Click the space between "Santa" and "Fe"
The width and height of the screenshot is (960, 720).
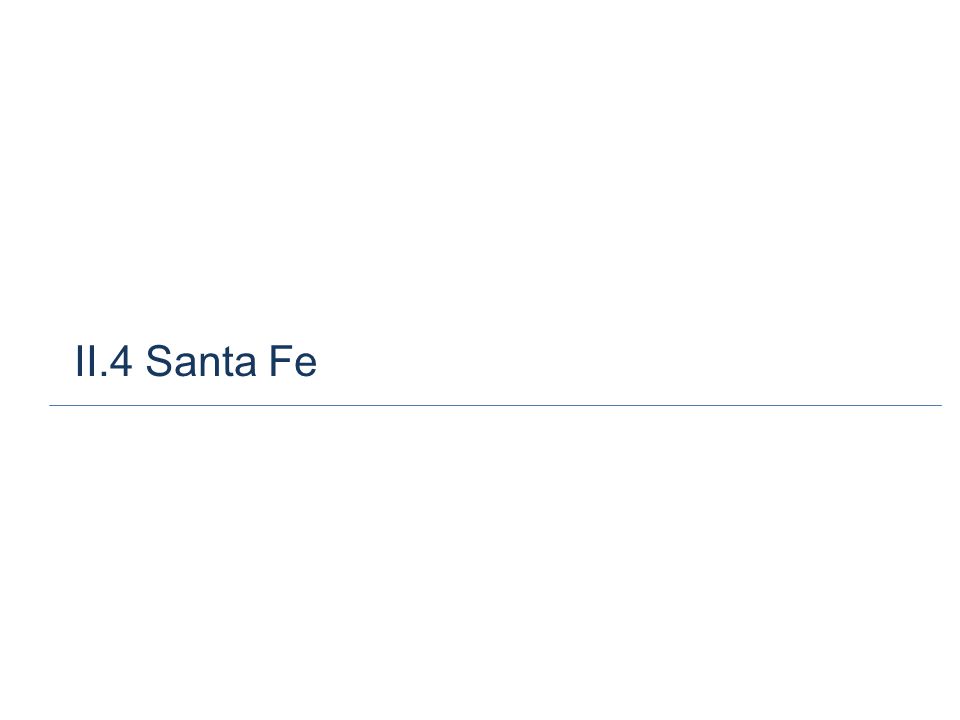[263, 361]
